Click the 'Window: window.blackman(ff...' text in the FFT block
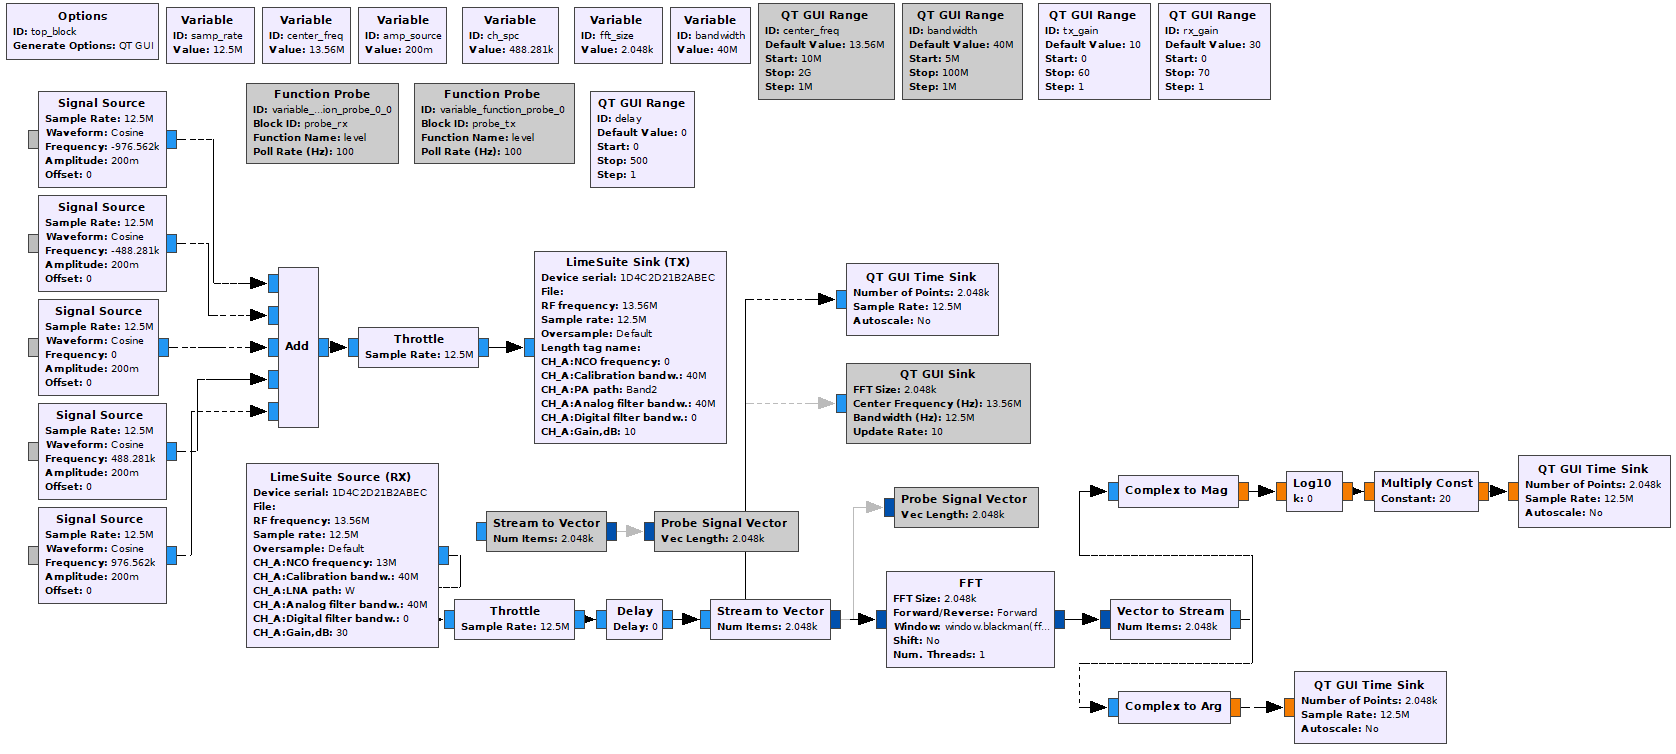Viewport: 1676px width, 754px height. [x=971, y=627]
